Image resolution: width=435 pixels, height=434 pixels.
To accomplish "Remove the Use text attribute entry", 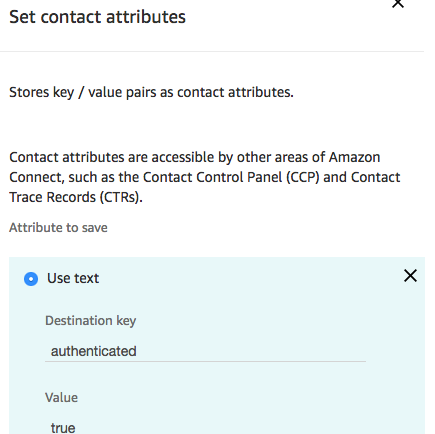I will click(410, 276).
